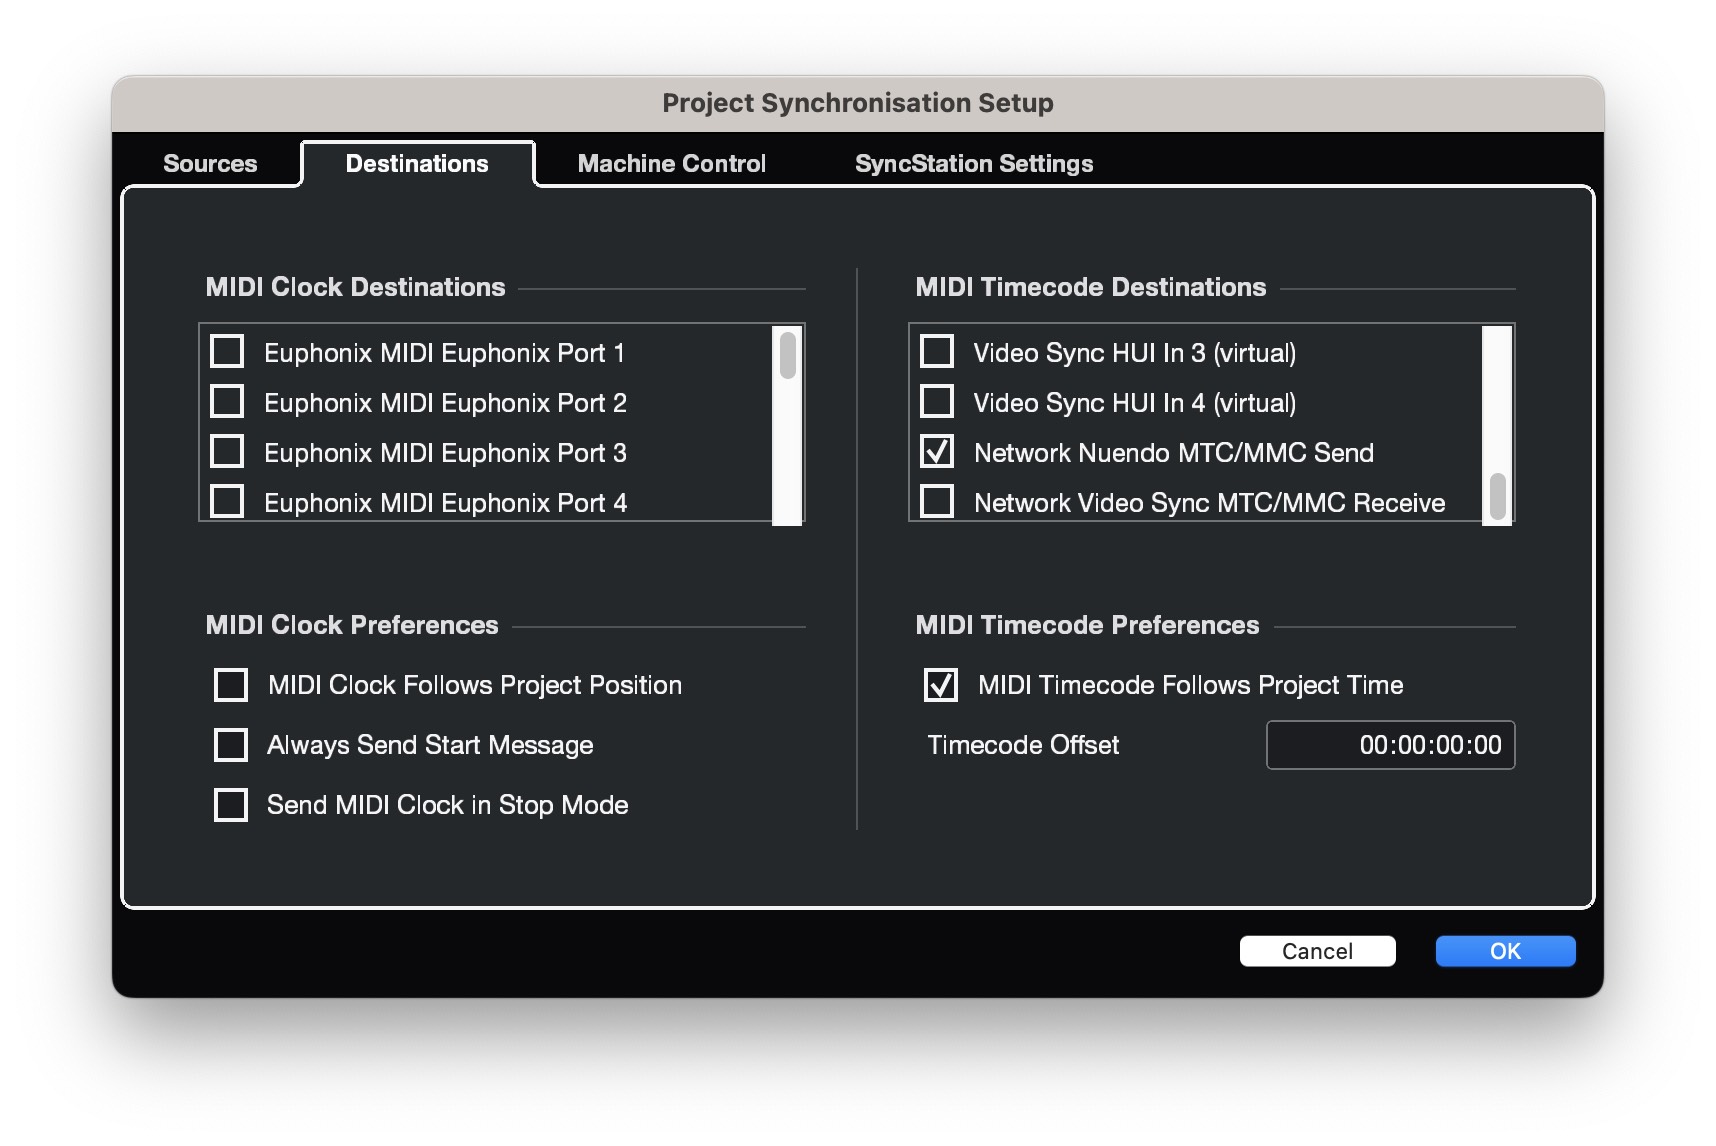Image resolution: width=1716 pixels, height=1146 pixels.
Task: Click the Timecode Offset value field
Action: [x=1390, y=745]
